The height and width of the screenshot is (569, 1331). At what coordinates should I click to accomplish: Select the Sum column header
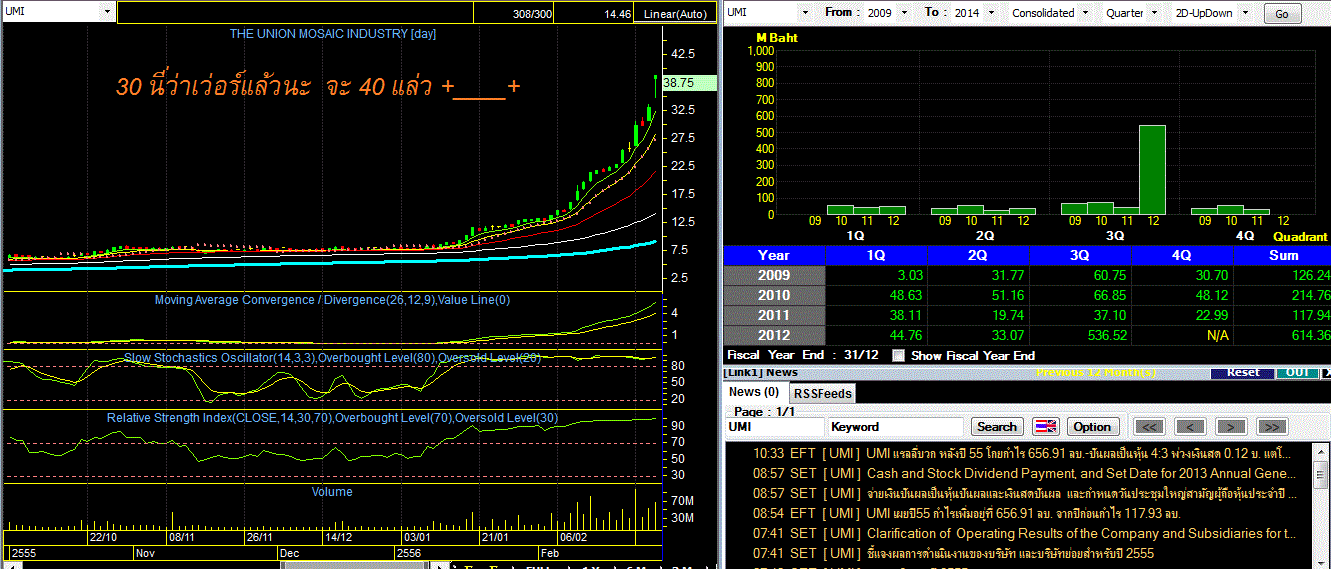(1282, 255)
